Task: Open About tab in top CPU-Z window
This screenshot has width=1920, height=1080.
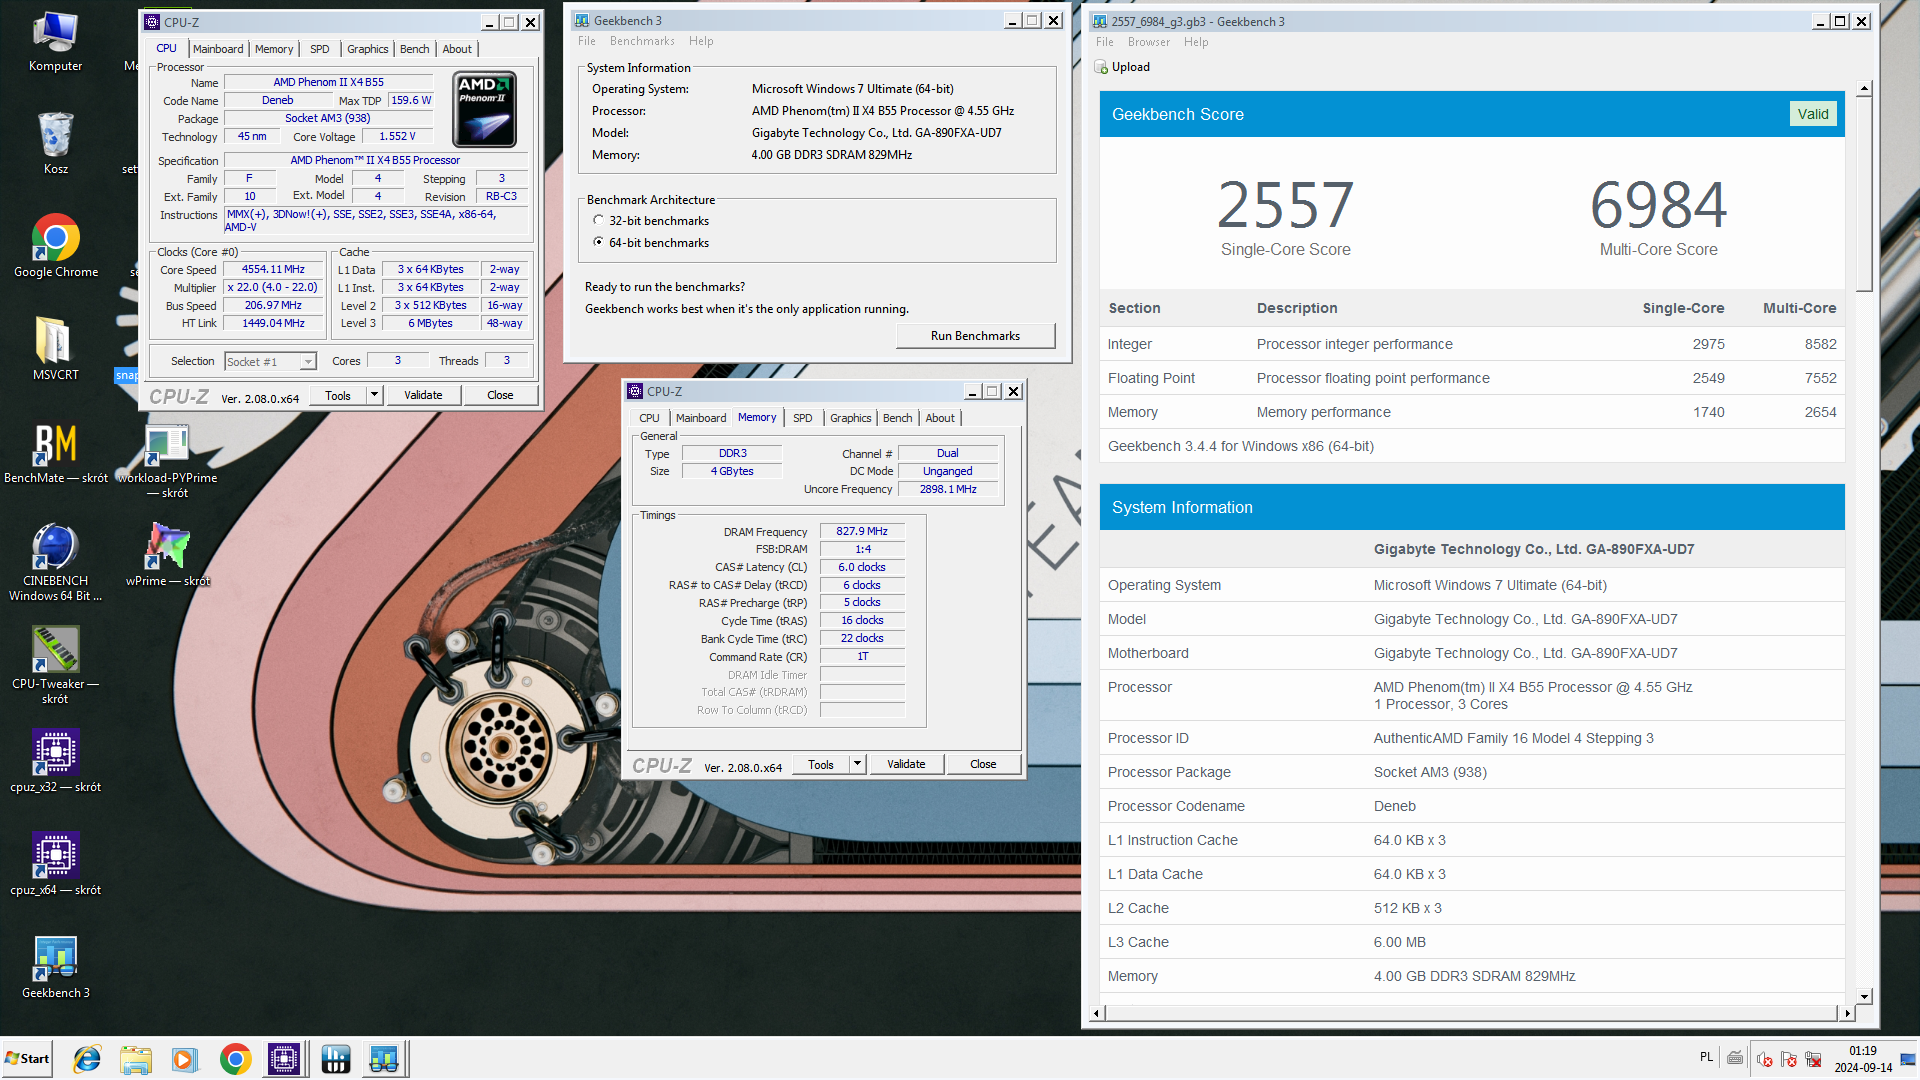Action: click(x=457, y=49)
